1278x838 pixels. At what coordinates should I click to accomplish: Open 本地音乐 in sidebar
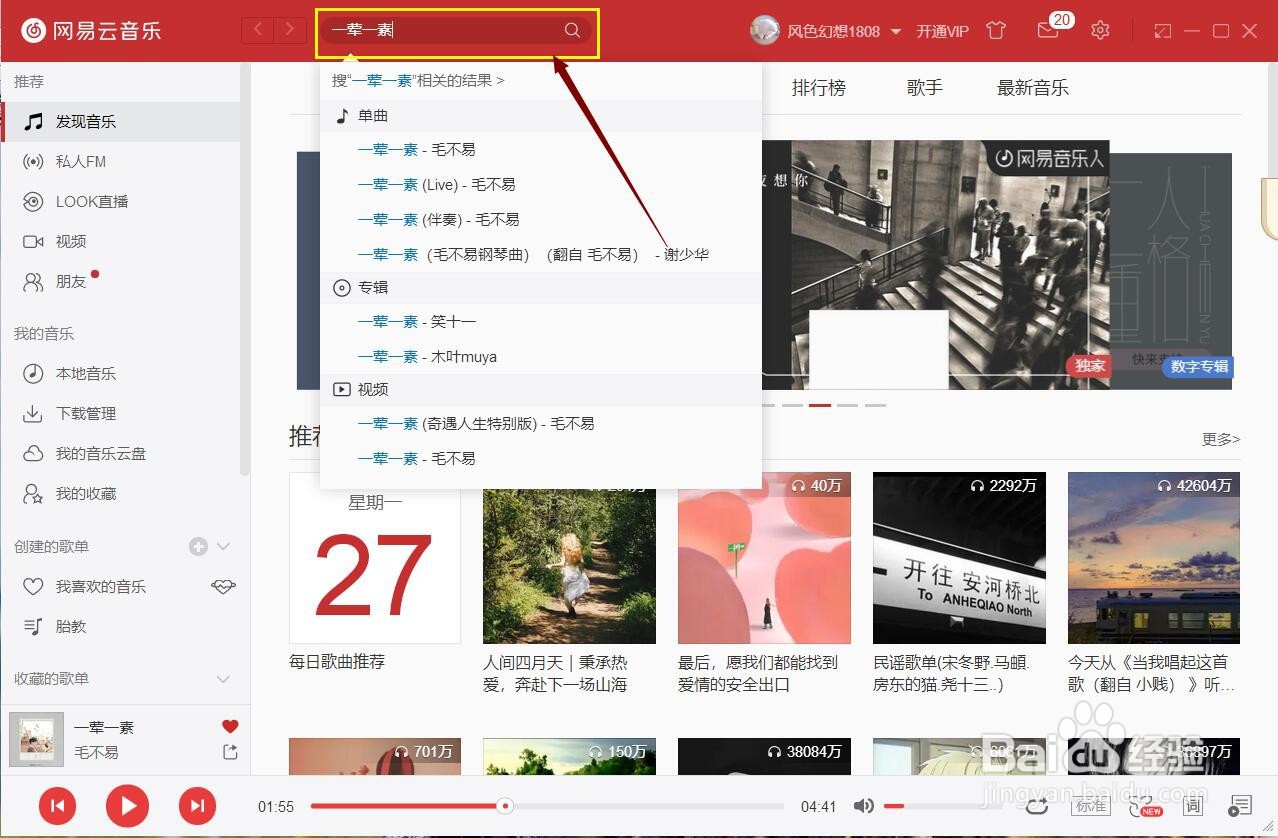coord(120,373)
